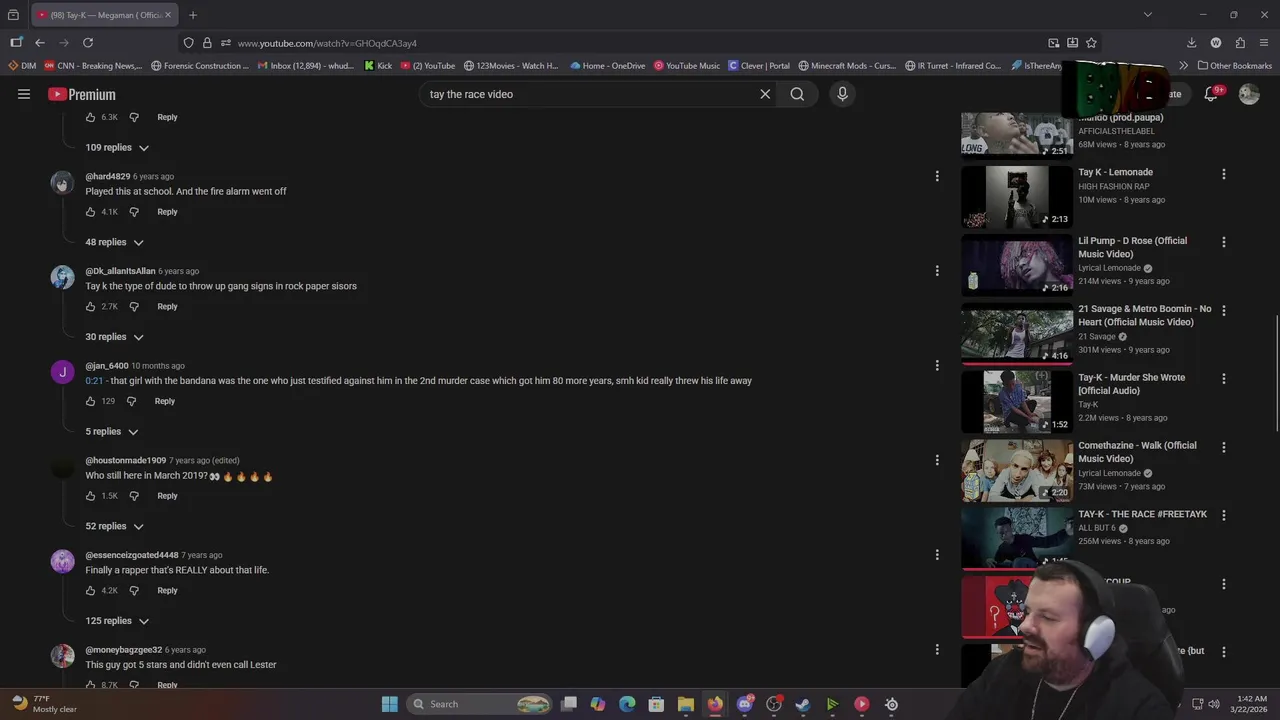Open options menu for @essenceizgoated4448 comment

pos(937,555)
